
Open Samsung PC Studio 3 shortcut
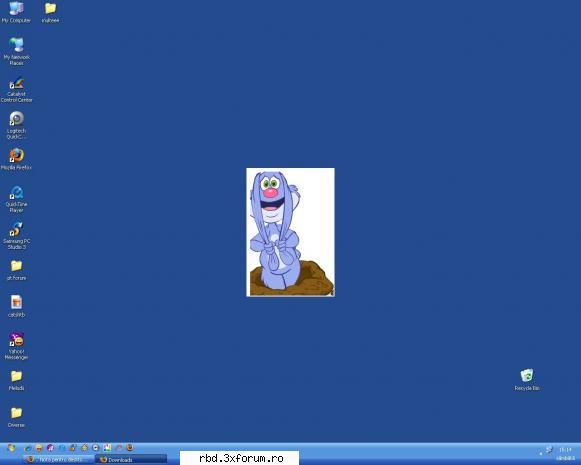[16, 236]
